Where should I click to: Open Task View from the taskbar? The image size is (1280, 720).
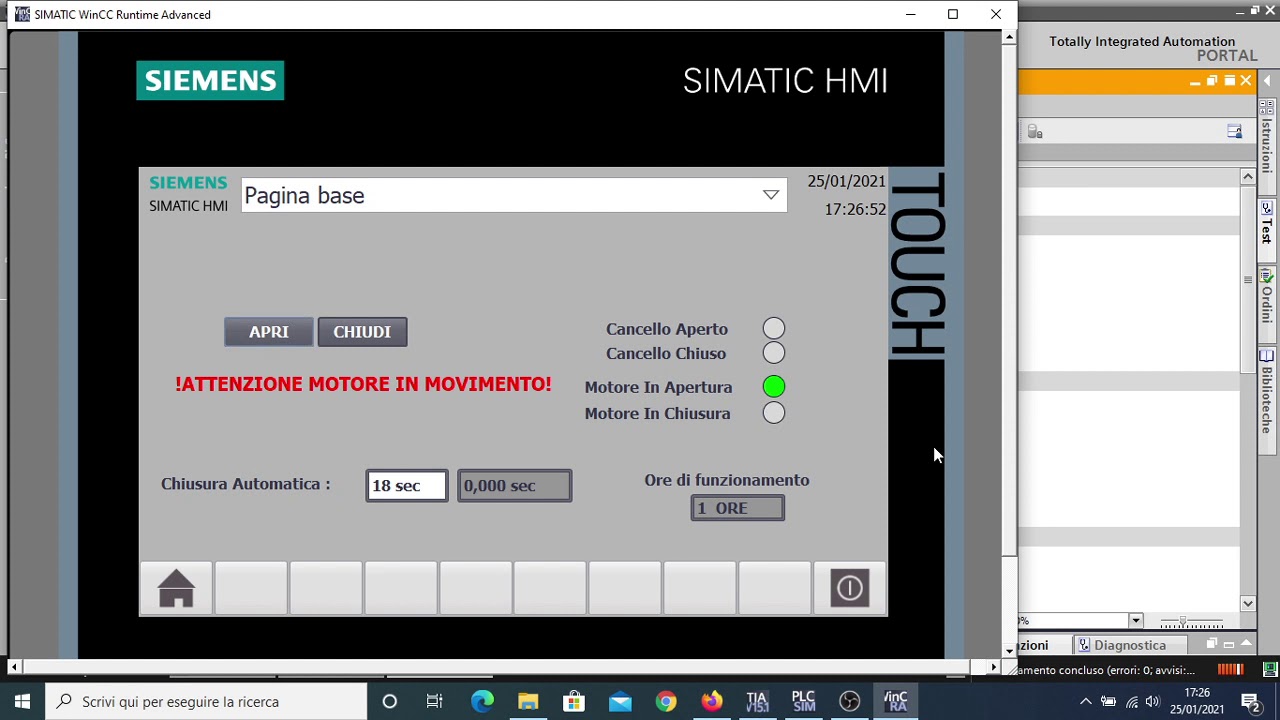point(435,702)
